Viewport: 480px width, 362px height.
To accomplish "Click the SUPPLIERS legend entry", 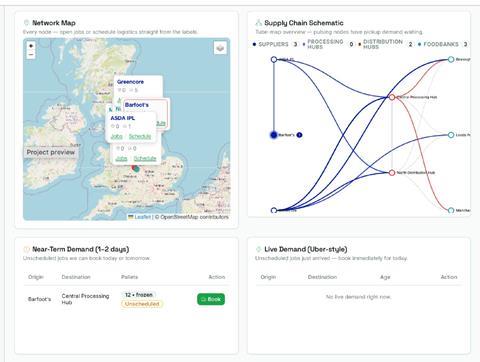I will [275, 44].
